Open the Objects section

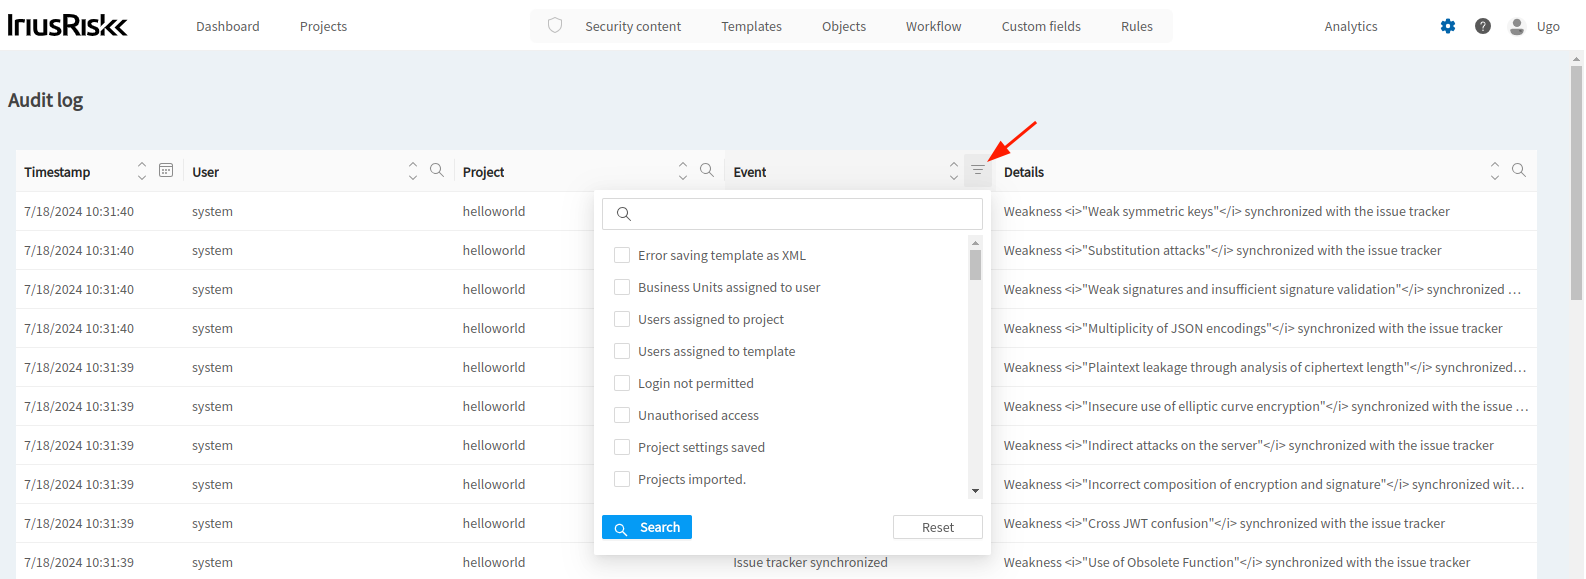[x=844, y=27]
